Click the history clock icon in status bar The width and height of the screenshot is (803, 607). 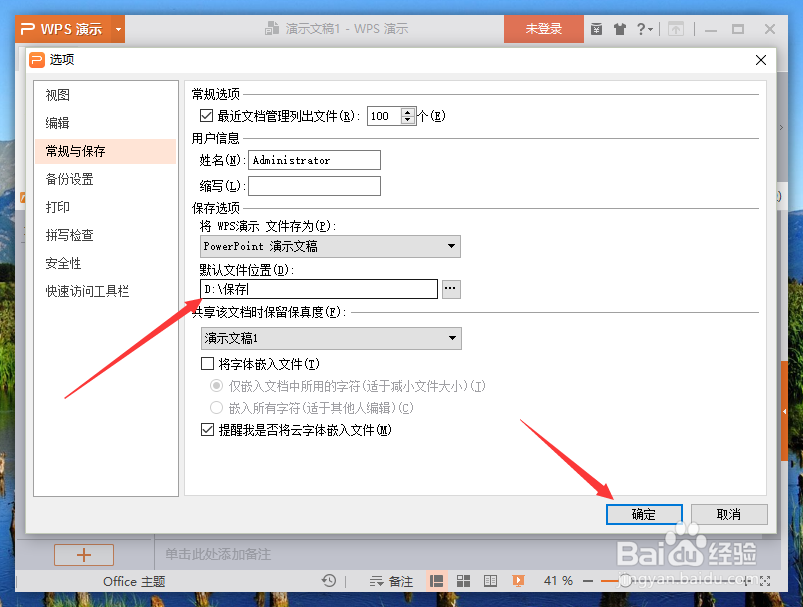click(329, 580)
